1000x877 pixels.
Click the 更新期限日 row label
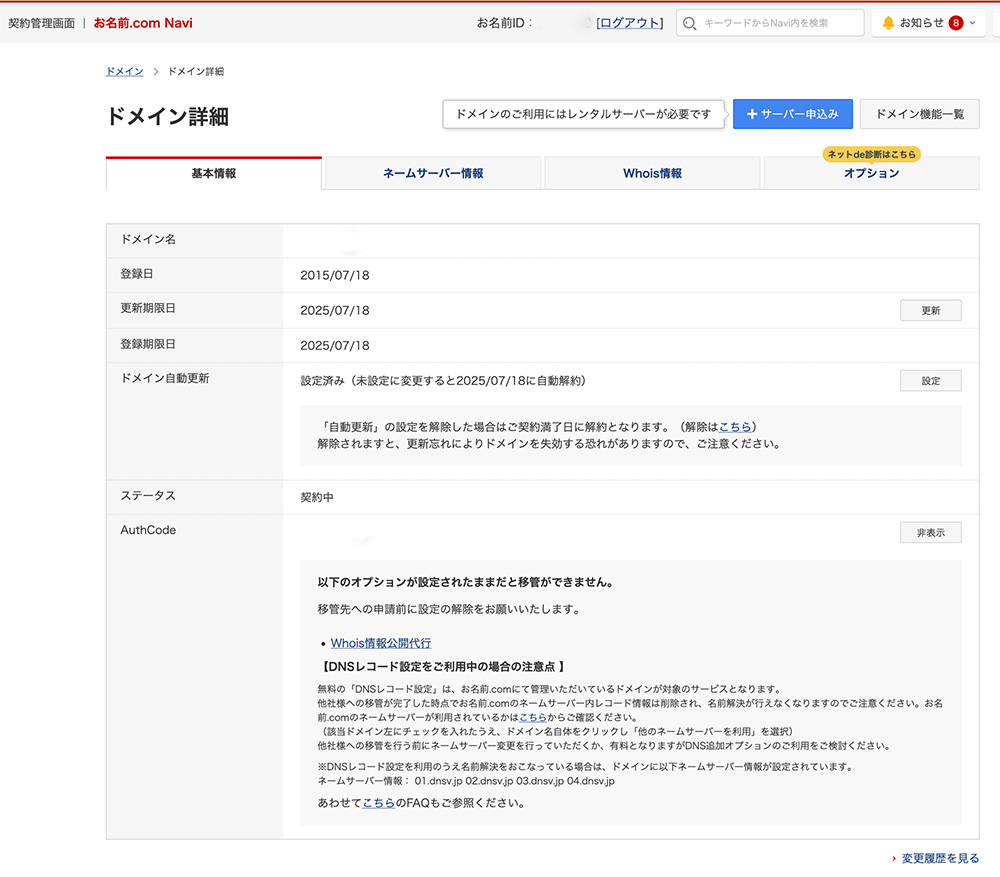[147, 308]
